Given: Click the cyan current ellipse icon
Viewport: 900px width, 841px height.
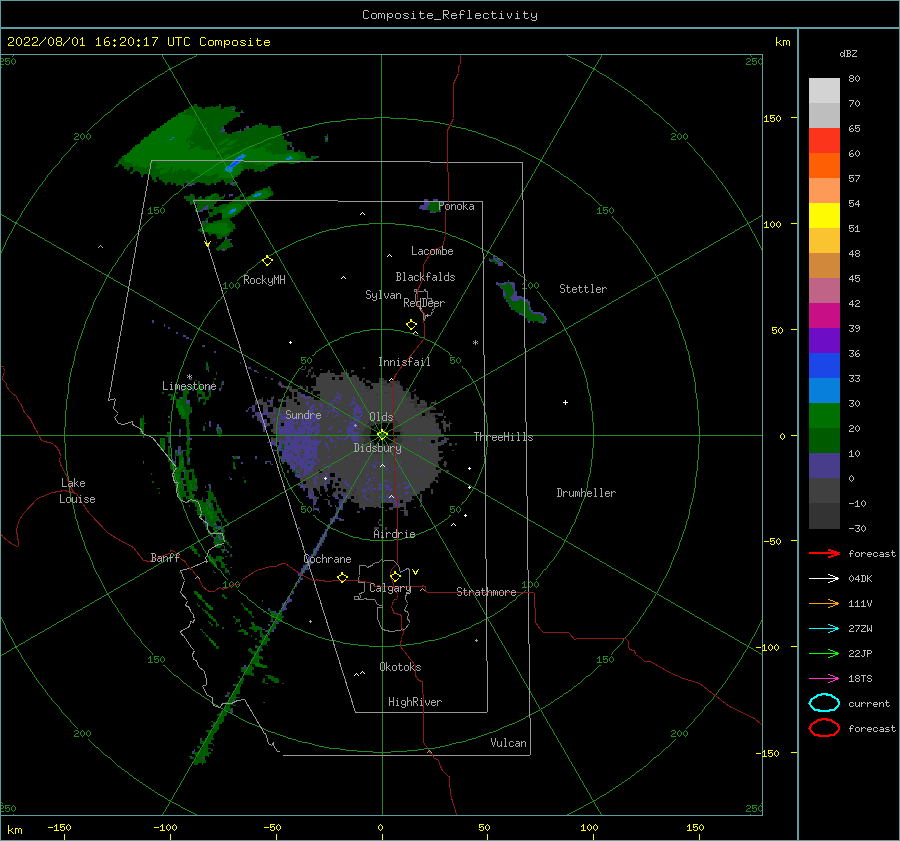Looking at the screenshot, I should 824,703.
